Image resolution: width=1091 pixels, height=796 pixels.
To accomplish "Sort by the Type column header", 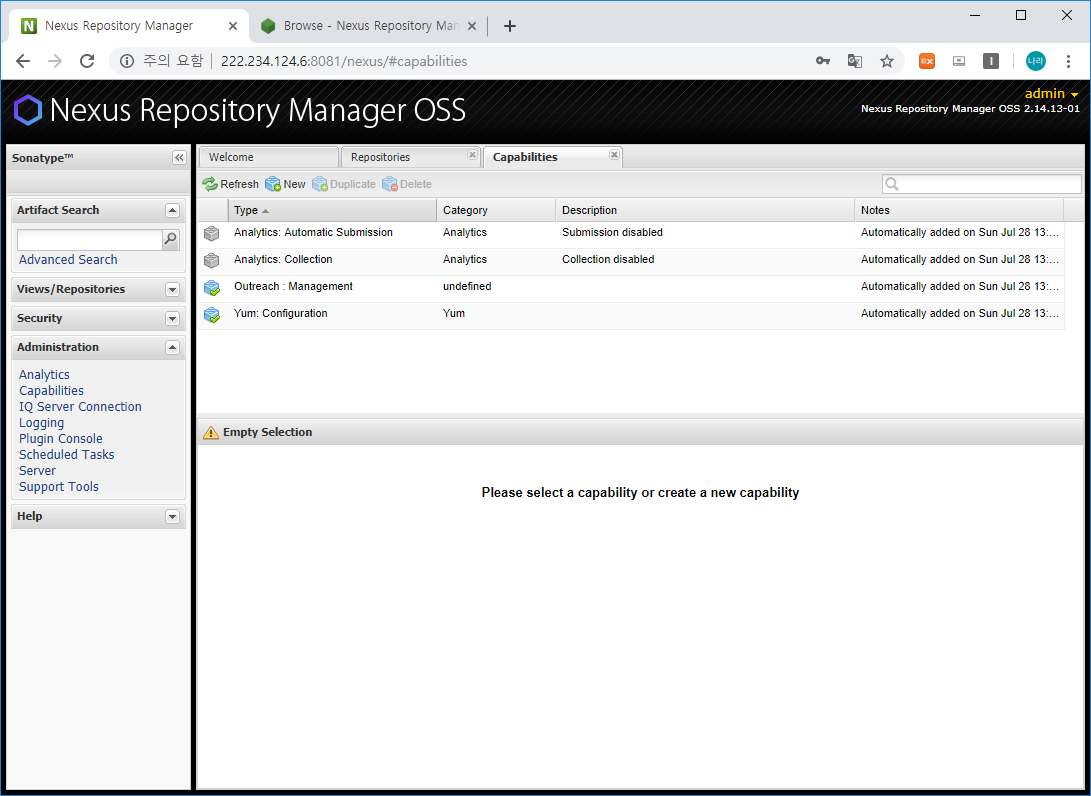I will tap(332, 210).
